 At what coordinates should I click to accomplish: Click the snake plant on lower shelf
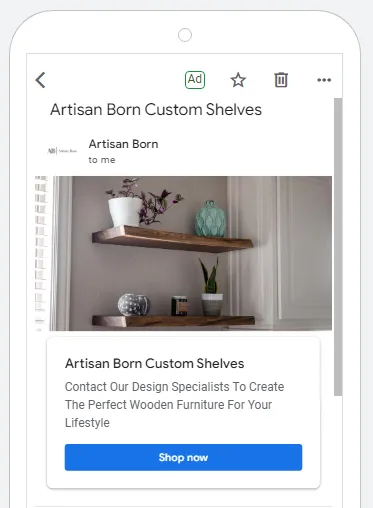(x=211, y=287)
